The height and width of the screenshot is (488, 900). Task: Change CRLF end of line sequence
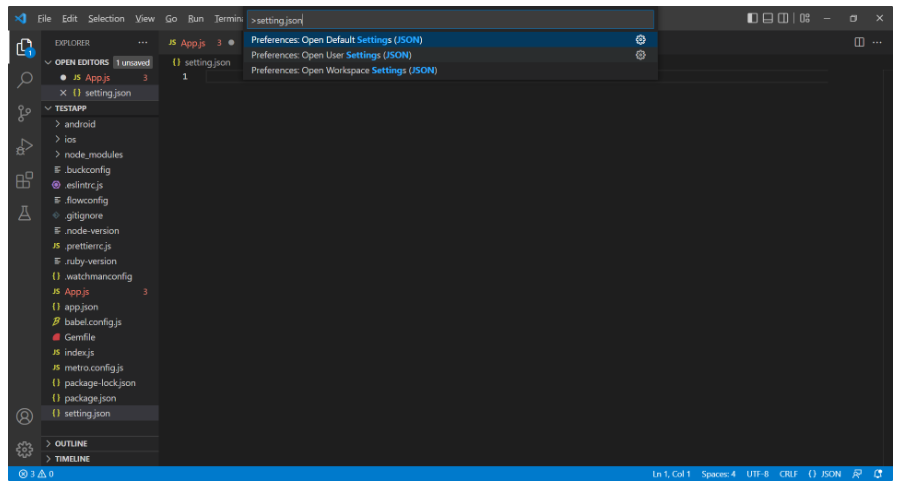[788, 474]
